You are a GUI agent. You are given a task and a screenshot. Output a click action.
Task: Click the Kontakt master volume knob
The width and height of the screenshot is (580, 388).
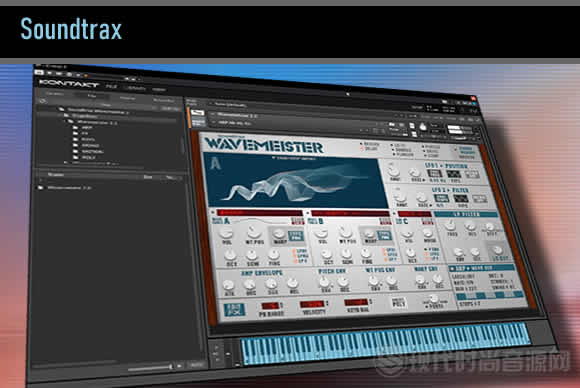click(422, 127)
